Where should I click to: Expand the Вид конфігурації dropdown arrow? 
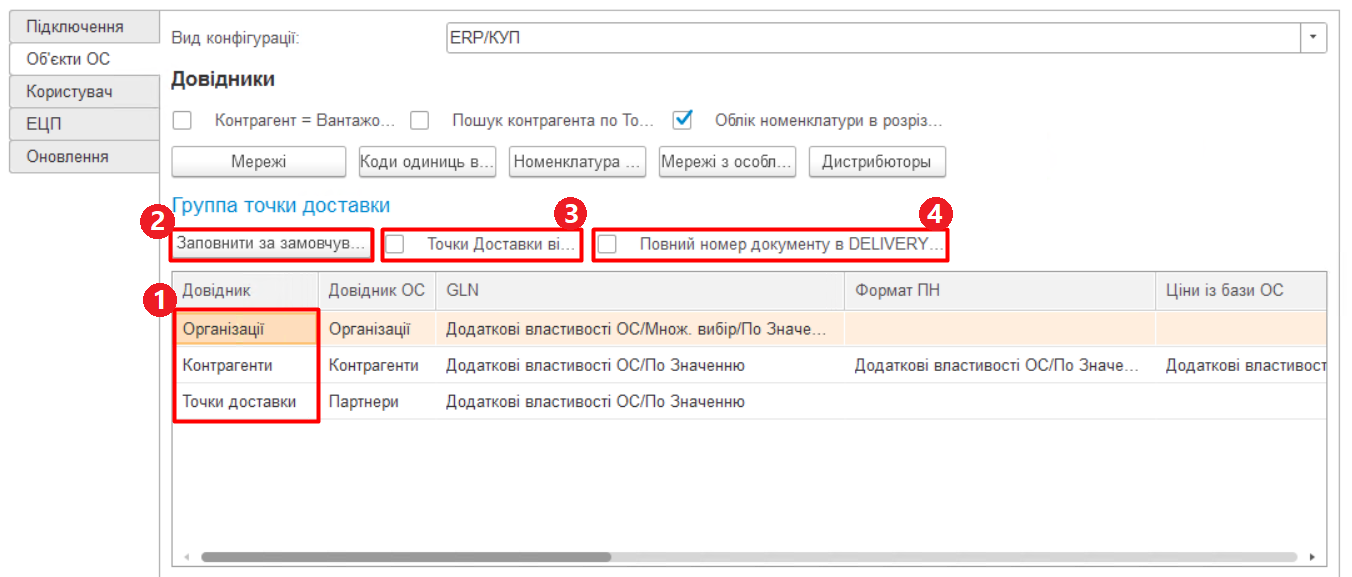(x=1312, y=38)
